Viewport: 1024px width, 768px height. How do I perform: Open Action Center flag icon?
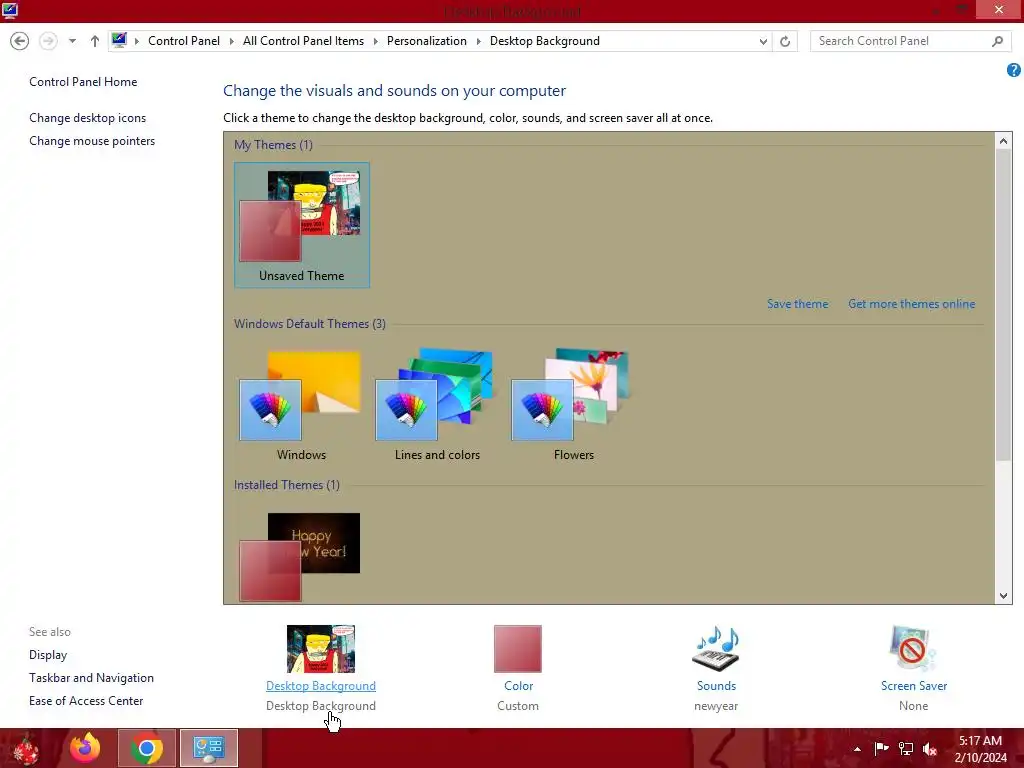pos(882,748)
